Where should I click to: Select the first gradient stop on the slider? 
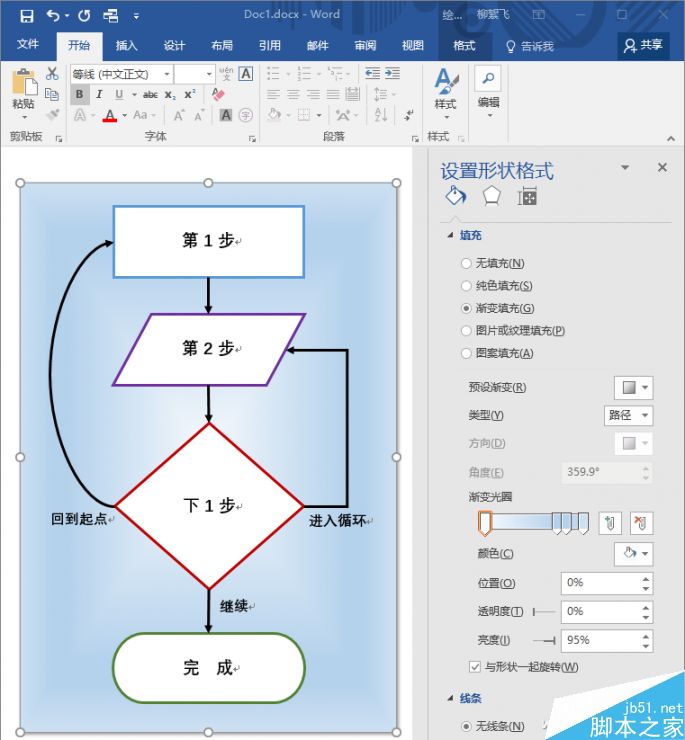click(x=485, y=523)
